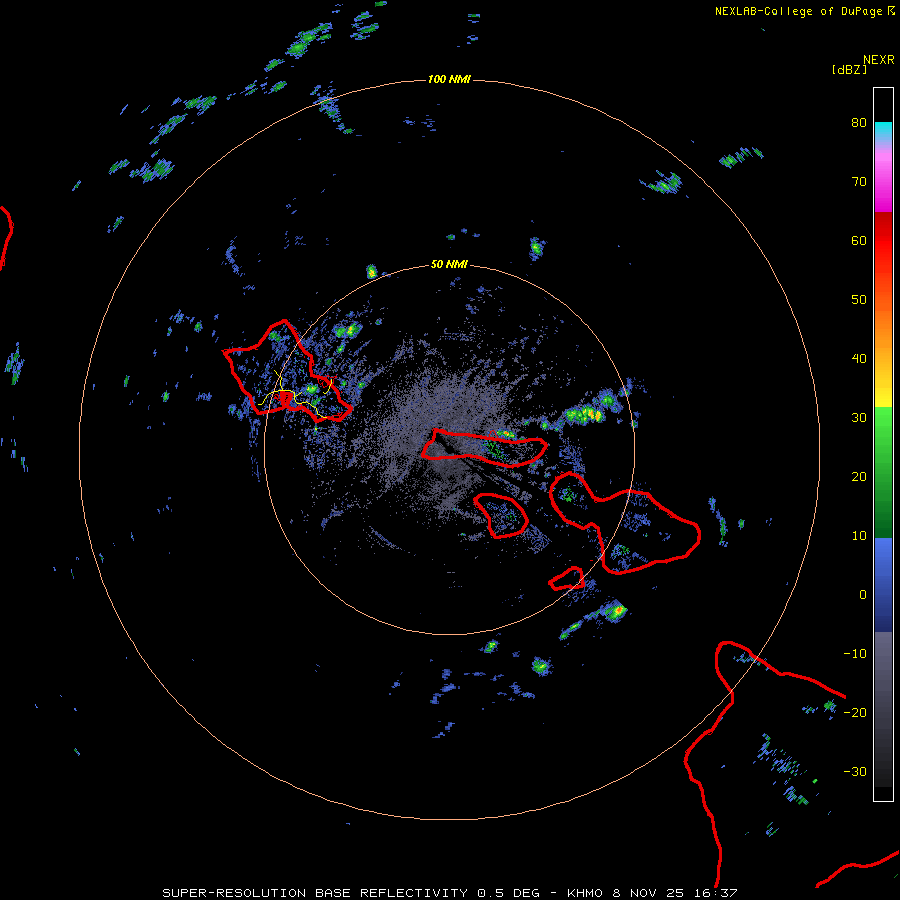Click the blue band of the color scale
Image resolution: width=900 pixels, height=900 pixels.
[x=883, y=585]
